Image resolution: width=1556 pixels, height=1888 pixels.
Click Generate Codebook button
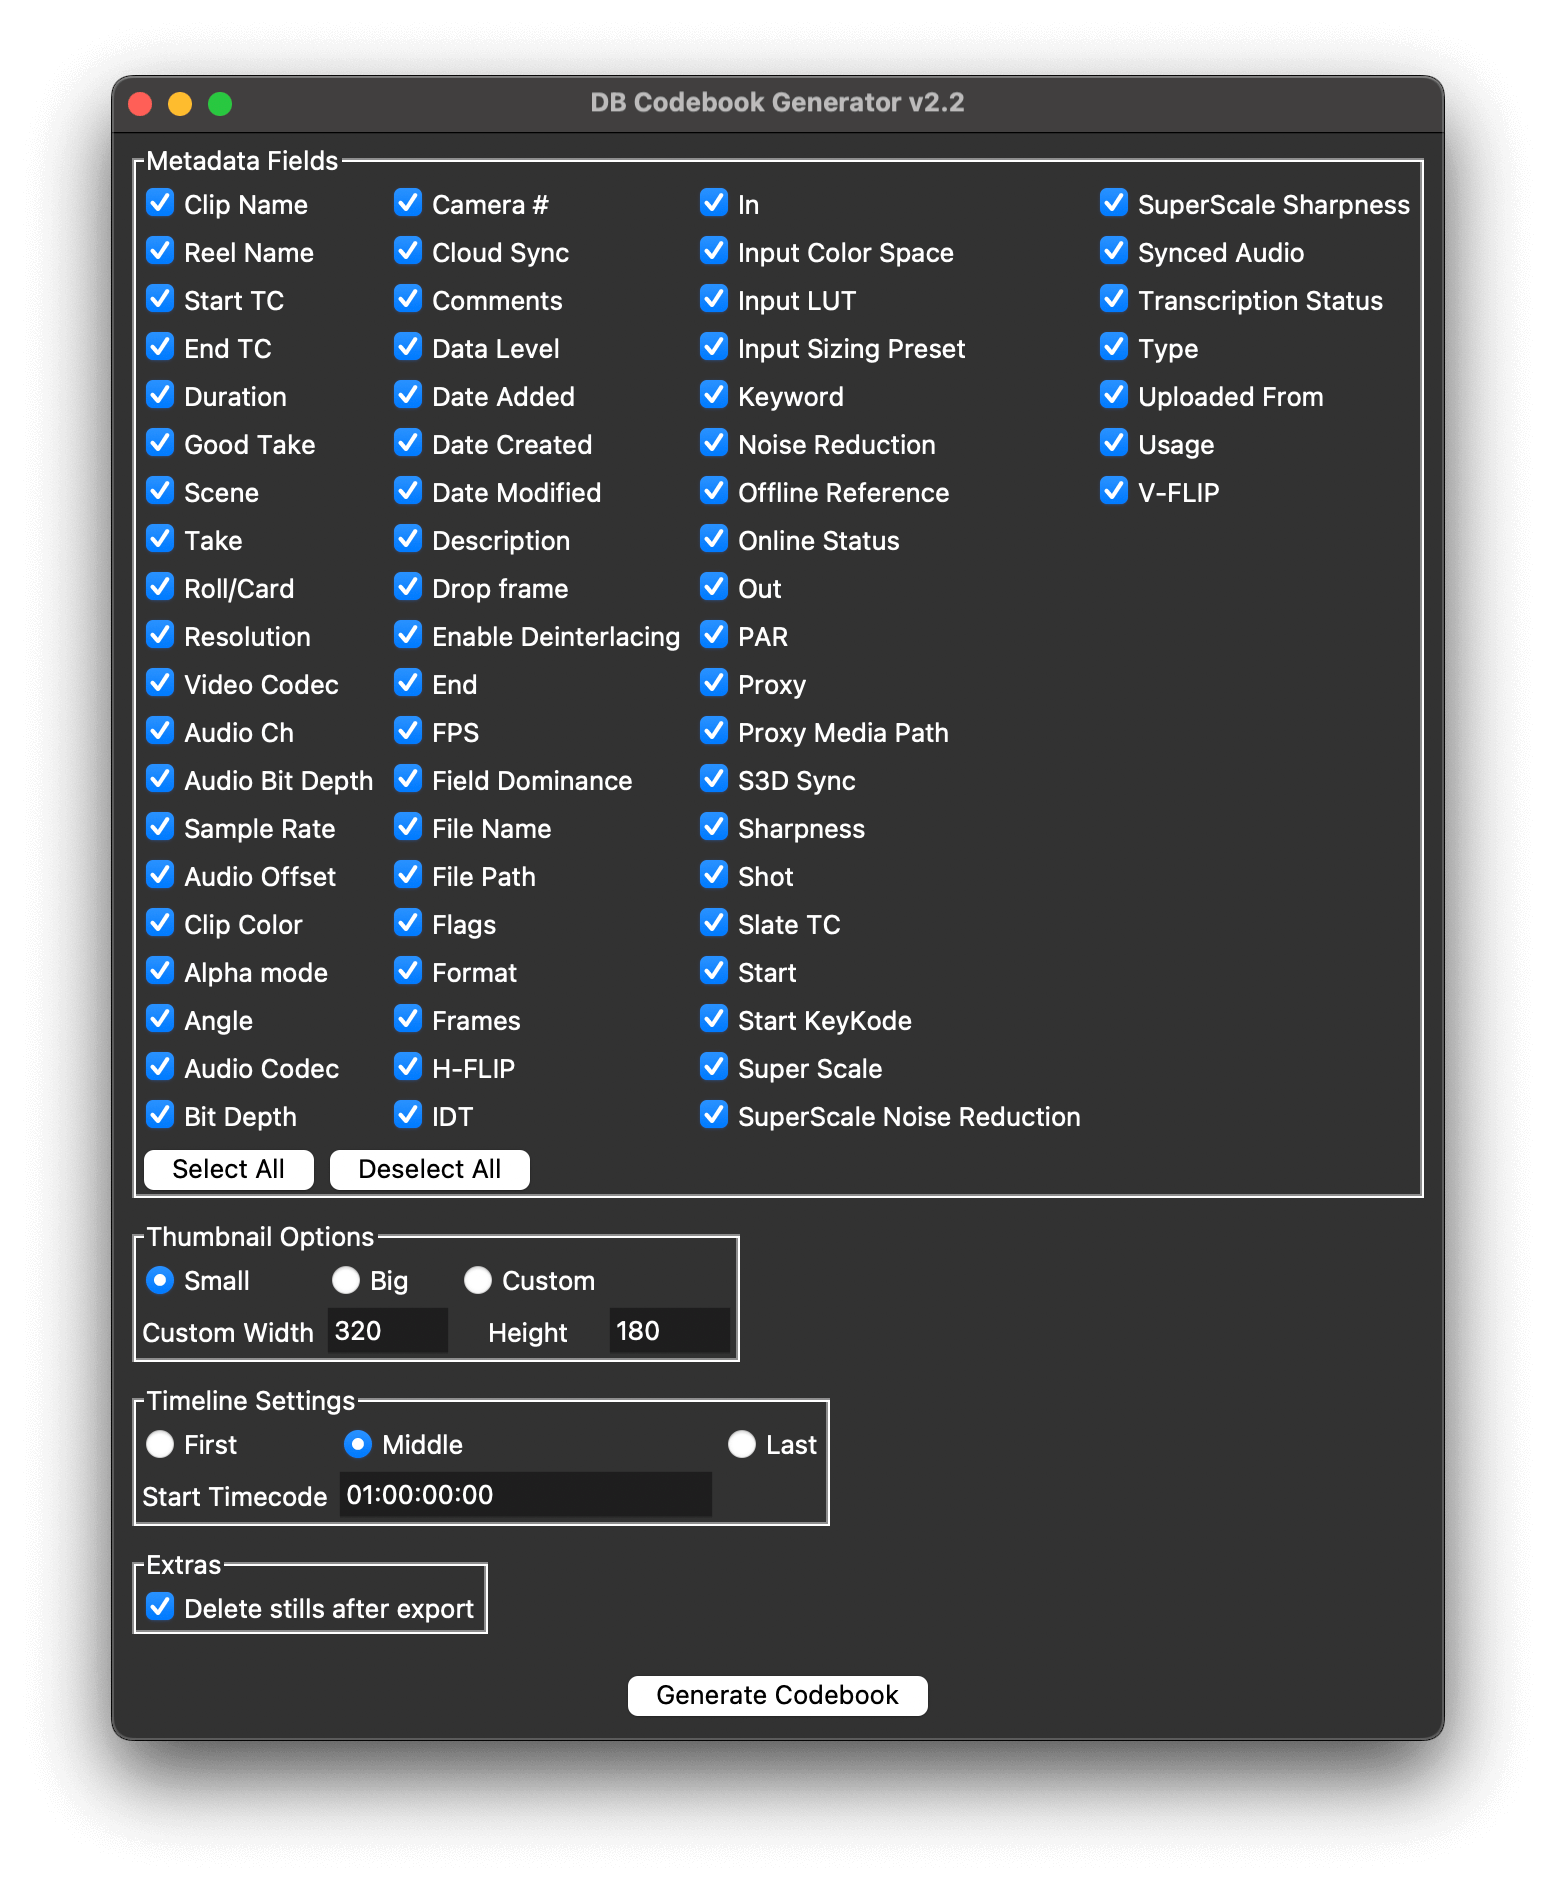tap(778, 1695)
